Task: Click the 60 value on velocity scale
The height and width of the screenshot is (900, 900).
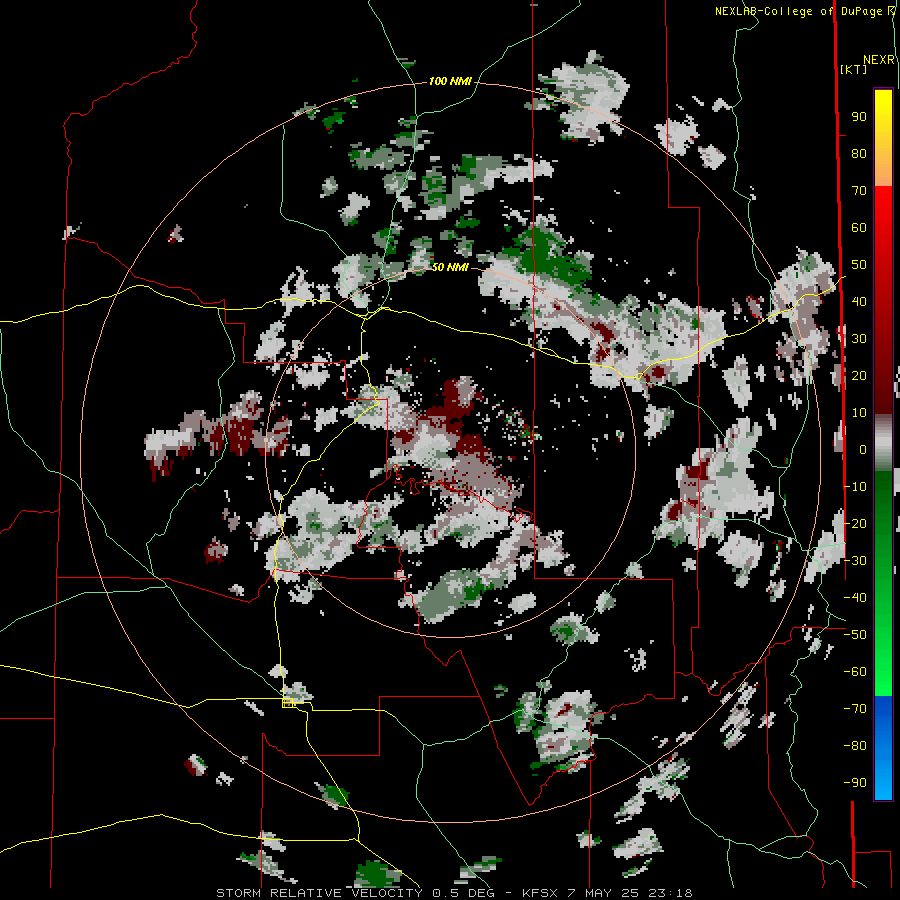Action: (x=859, y=228)
